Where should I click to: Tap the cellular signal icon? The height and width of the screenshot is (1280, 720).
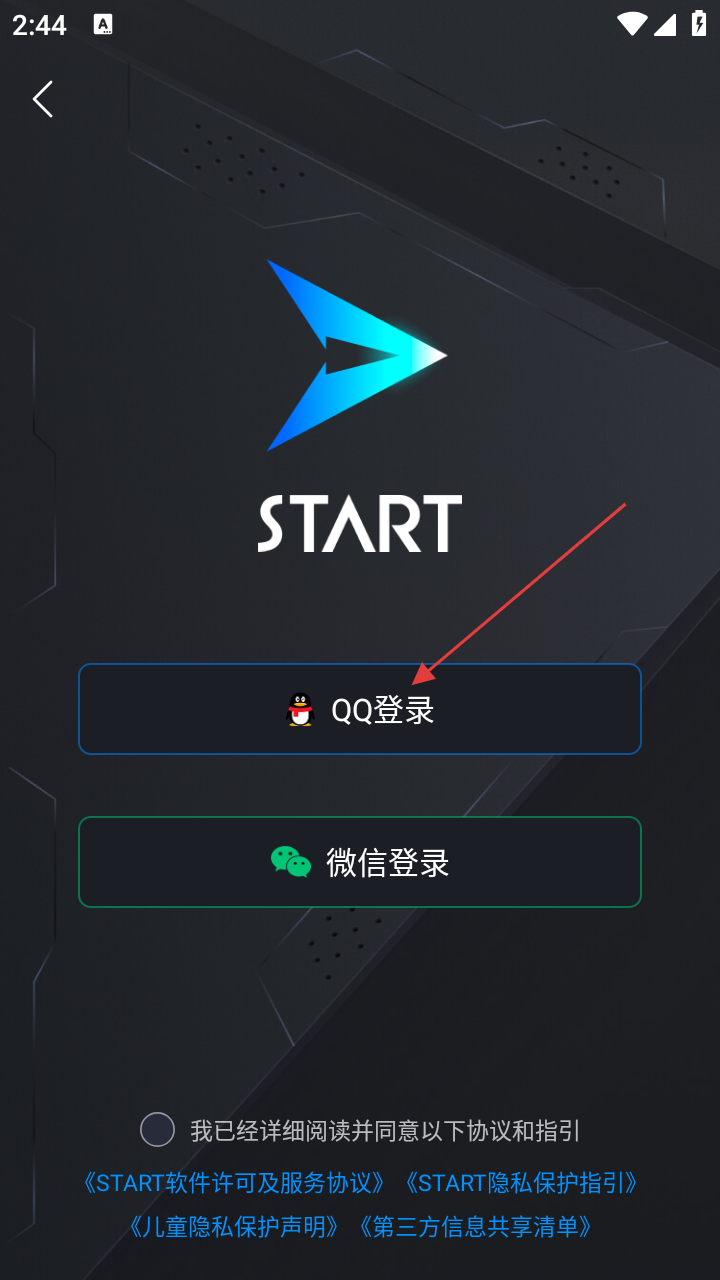[x=665, y=24]
